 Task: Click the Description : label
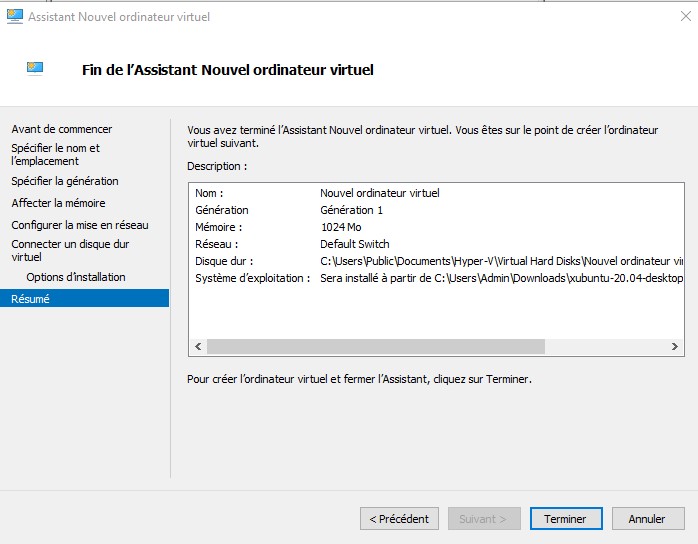[217, 166]
